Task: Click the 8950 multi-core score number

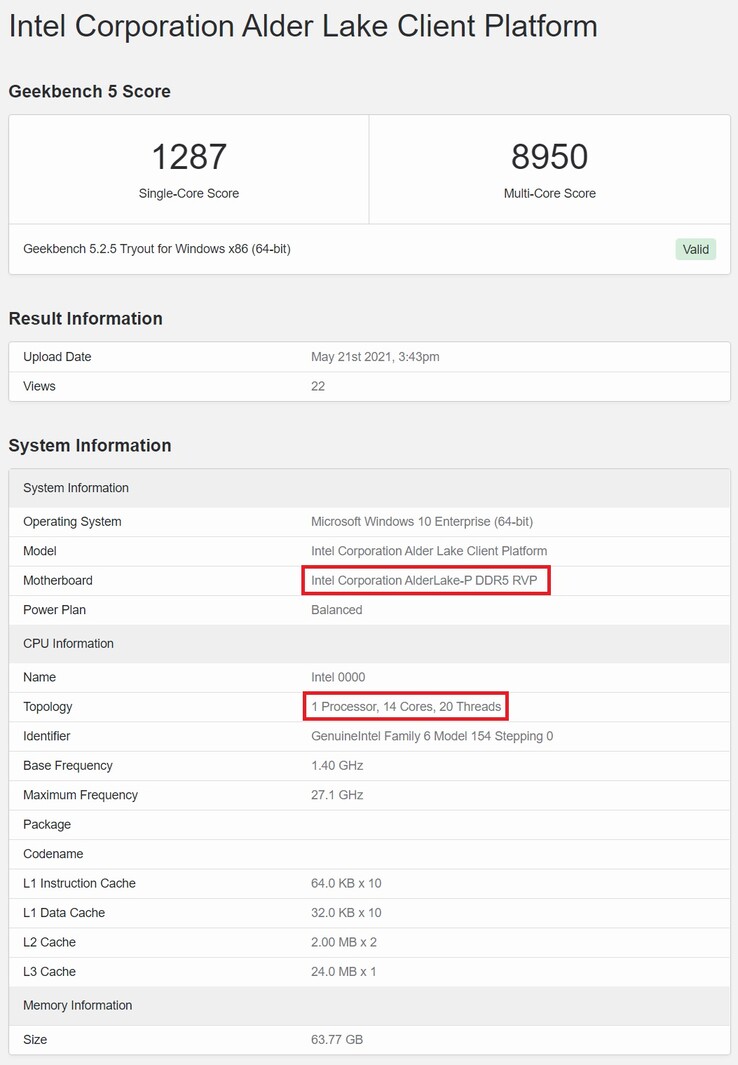Action: coord(549,157)
